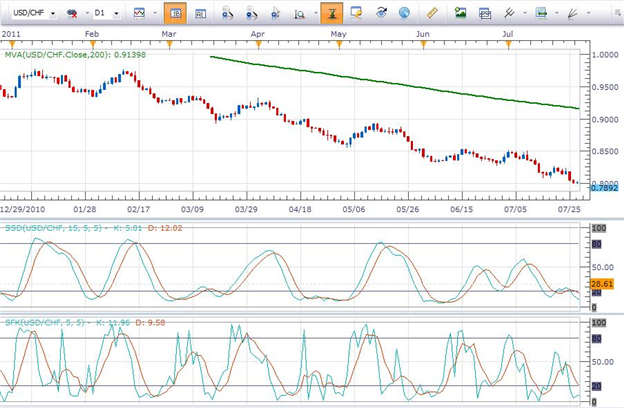This screenshot has width=624, height=408.
Task: Toggle the highlighted auto-scroll orange button
Action: click(x=332, y=13)
